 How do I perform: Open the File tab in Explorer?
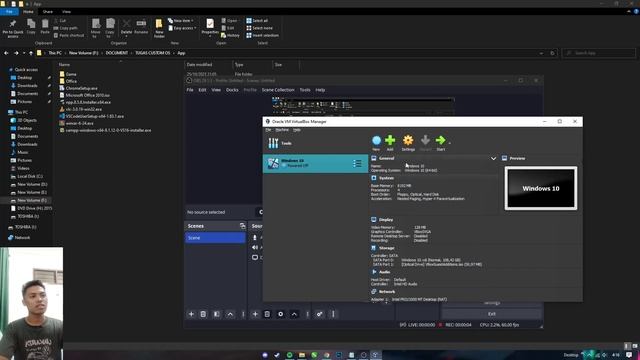[9, 12]
